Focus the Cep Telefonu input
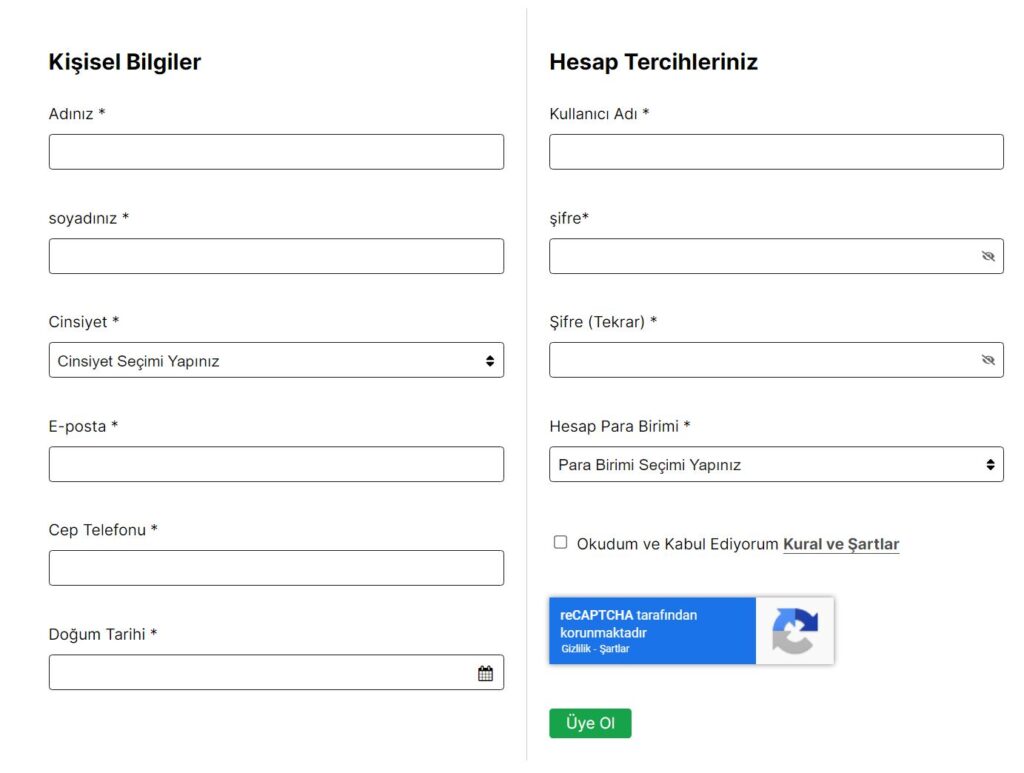1024x773 pixels. tap(276, 568)
